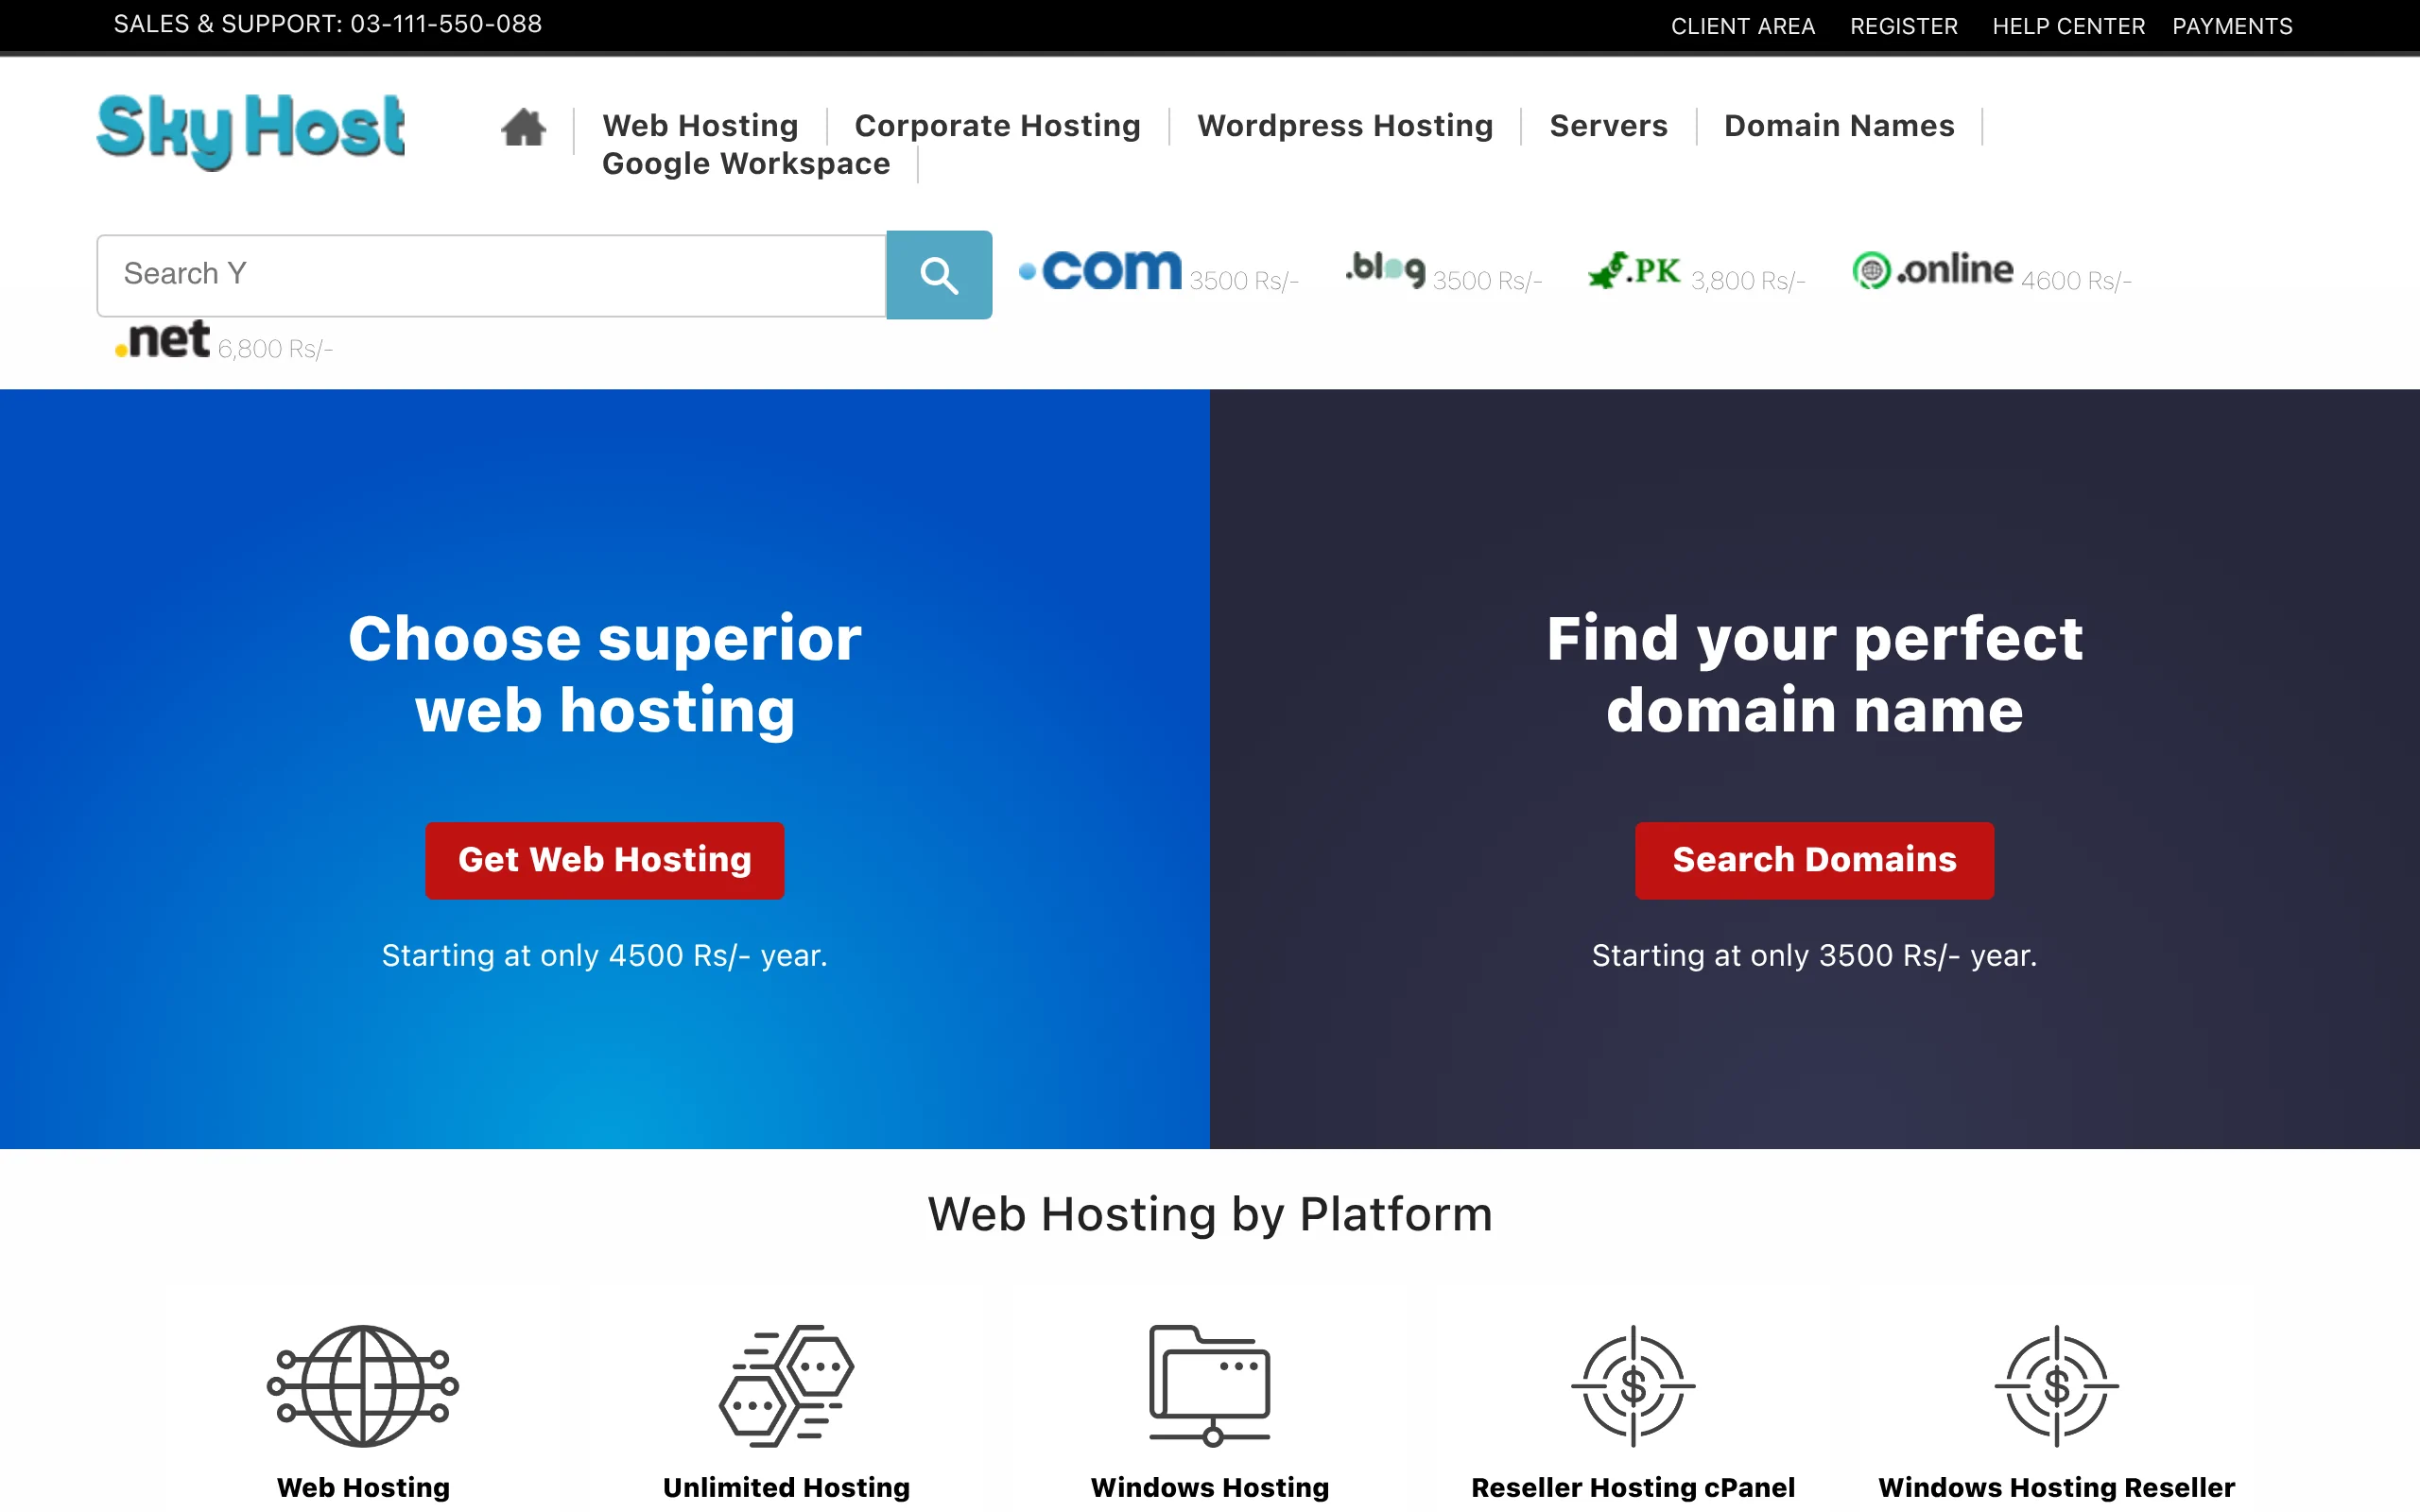Image resolution: width=2420 pixels, height=1512 pixels.
Task: Open Web Hosting menu item
Action: tap(700, 126)
